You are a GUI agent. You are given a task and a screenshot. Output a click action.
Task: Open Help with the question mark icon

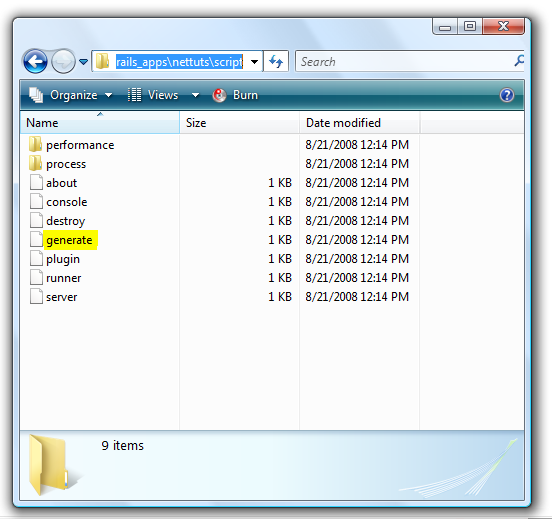507,95
